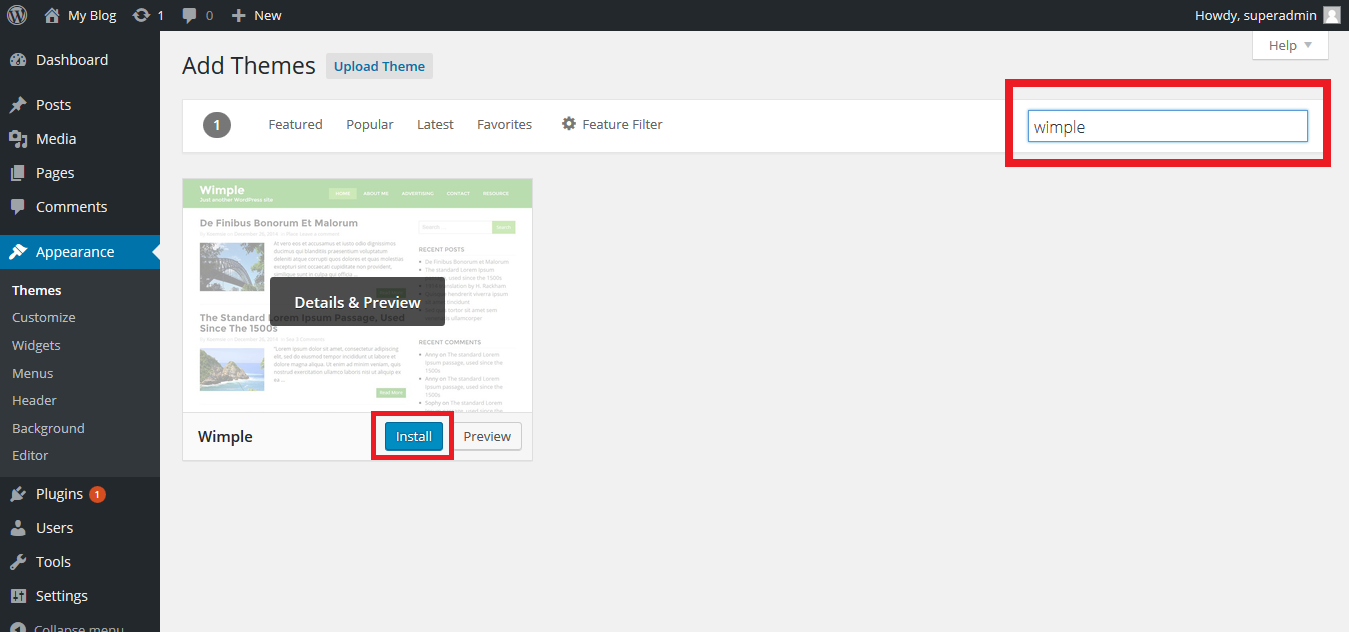Open the Popular themes tab
The height and width of the screenshot is (632, 1350).
coord(370,124)
